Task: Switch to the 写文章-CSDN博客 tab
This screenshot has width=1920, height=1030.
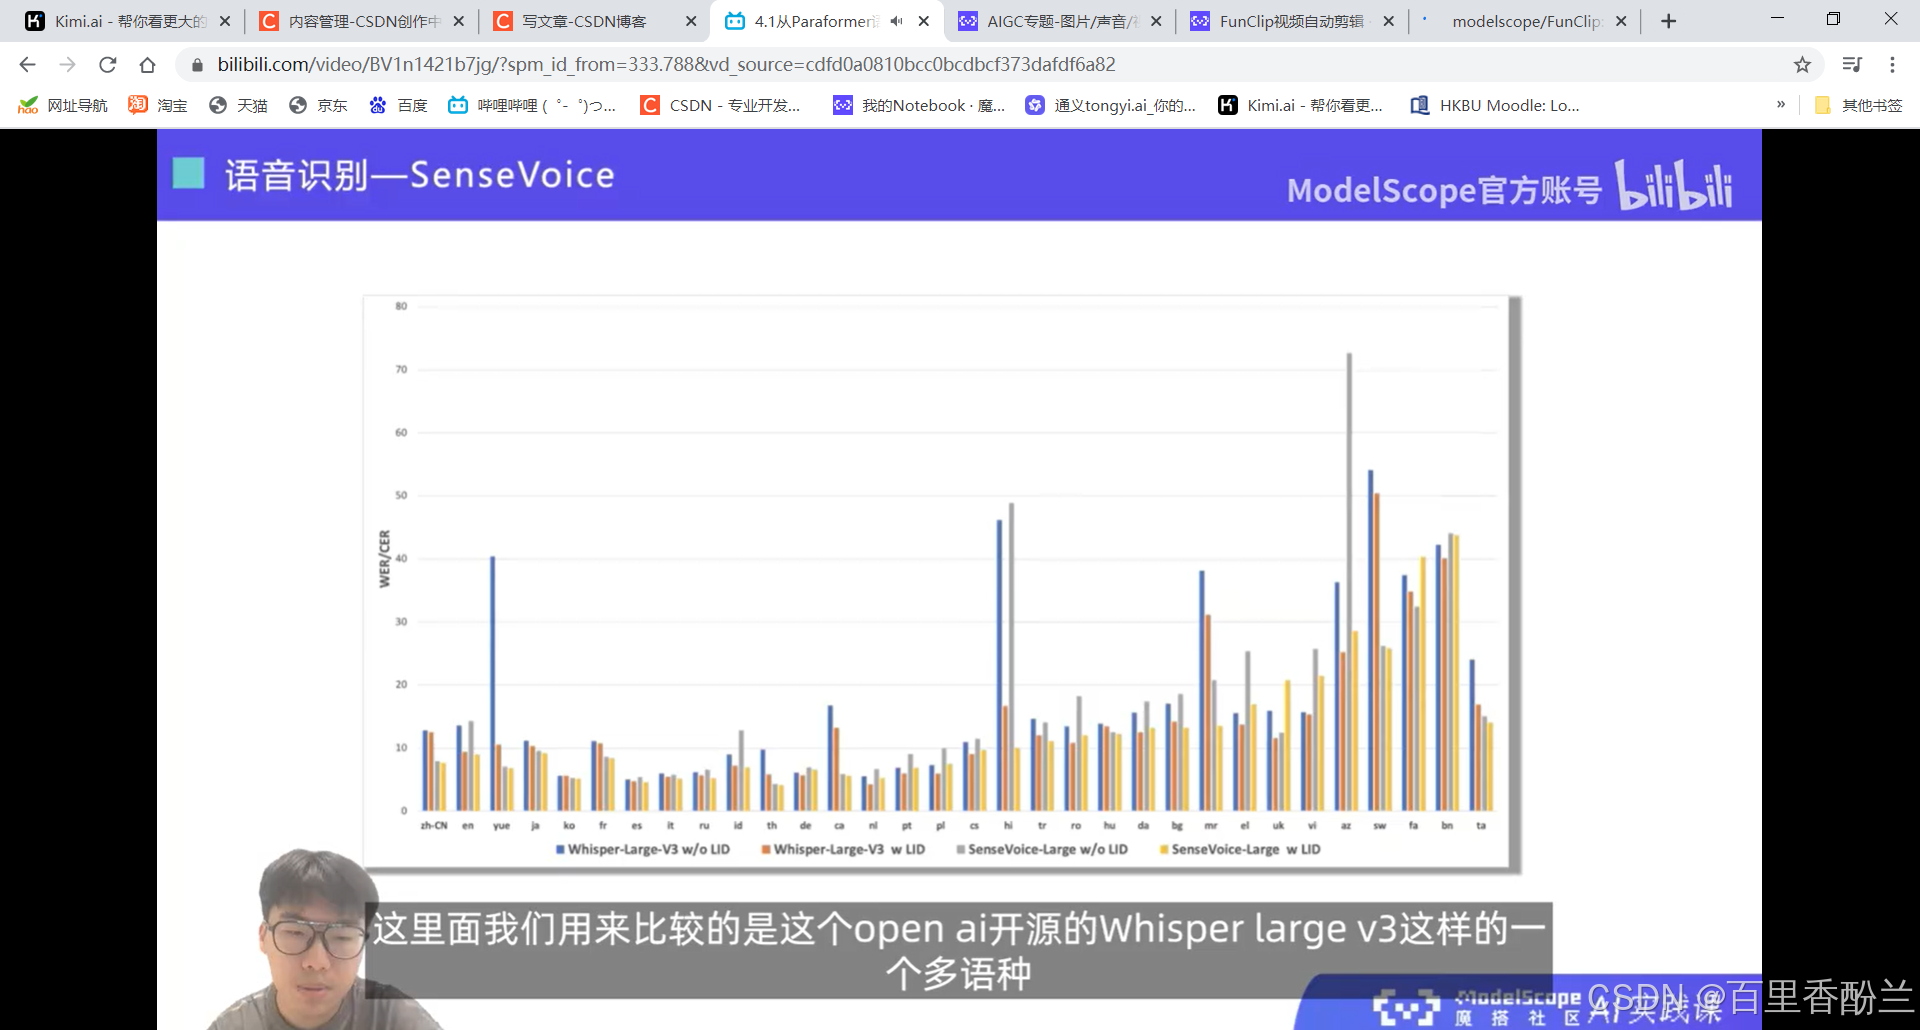Action: tap(594, 21)
